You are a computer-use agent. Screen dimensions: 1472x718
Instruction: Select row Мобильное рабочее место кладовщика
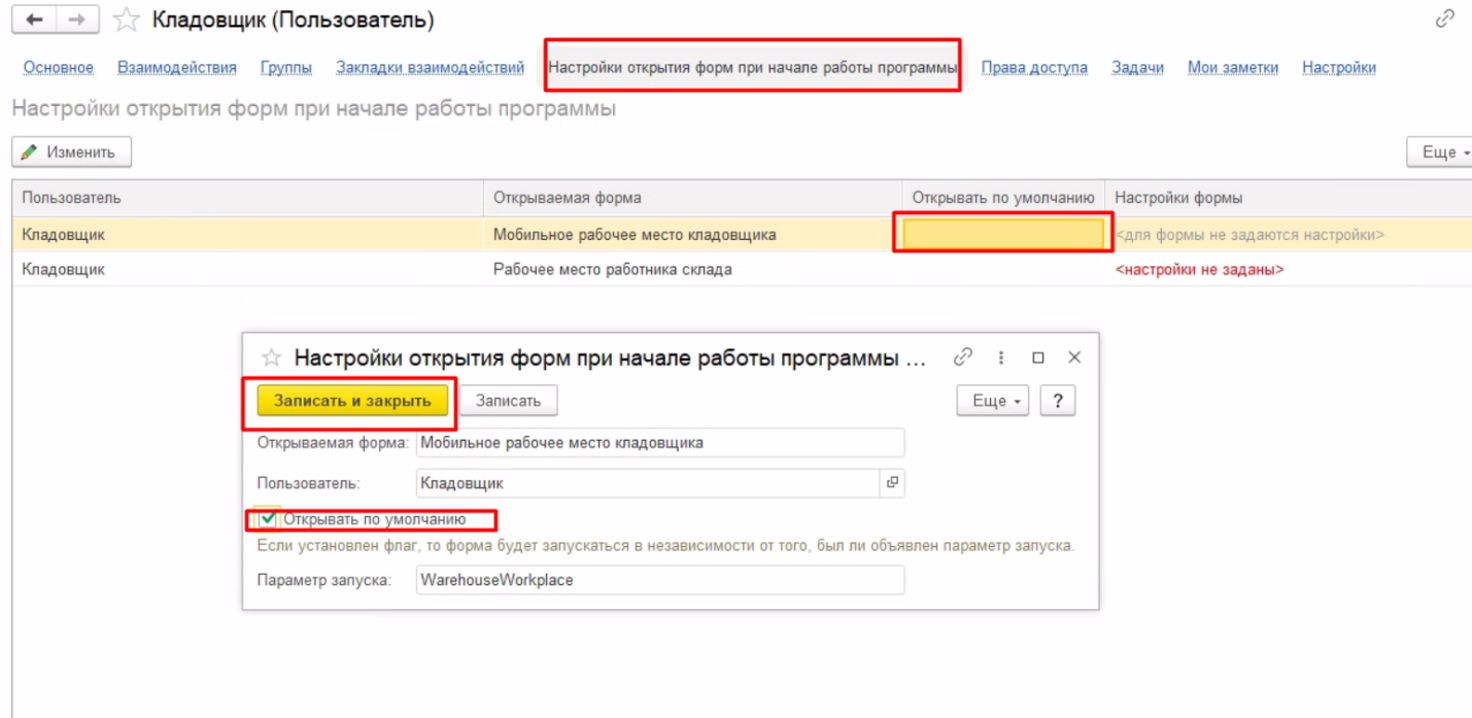point(742,235)
